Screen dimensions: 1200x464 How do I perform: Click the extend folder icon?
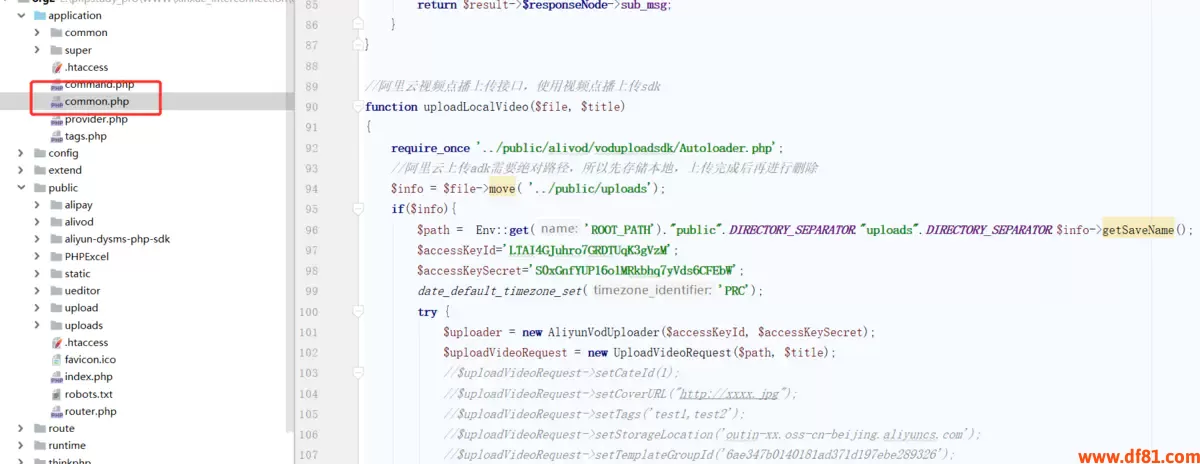click(39, 170)
